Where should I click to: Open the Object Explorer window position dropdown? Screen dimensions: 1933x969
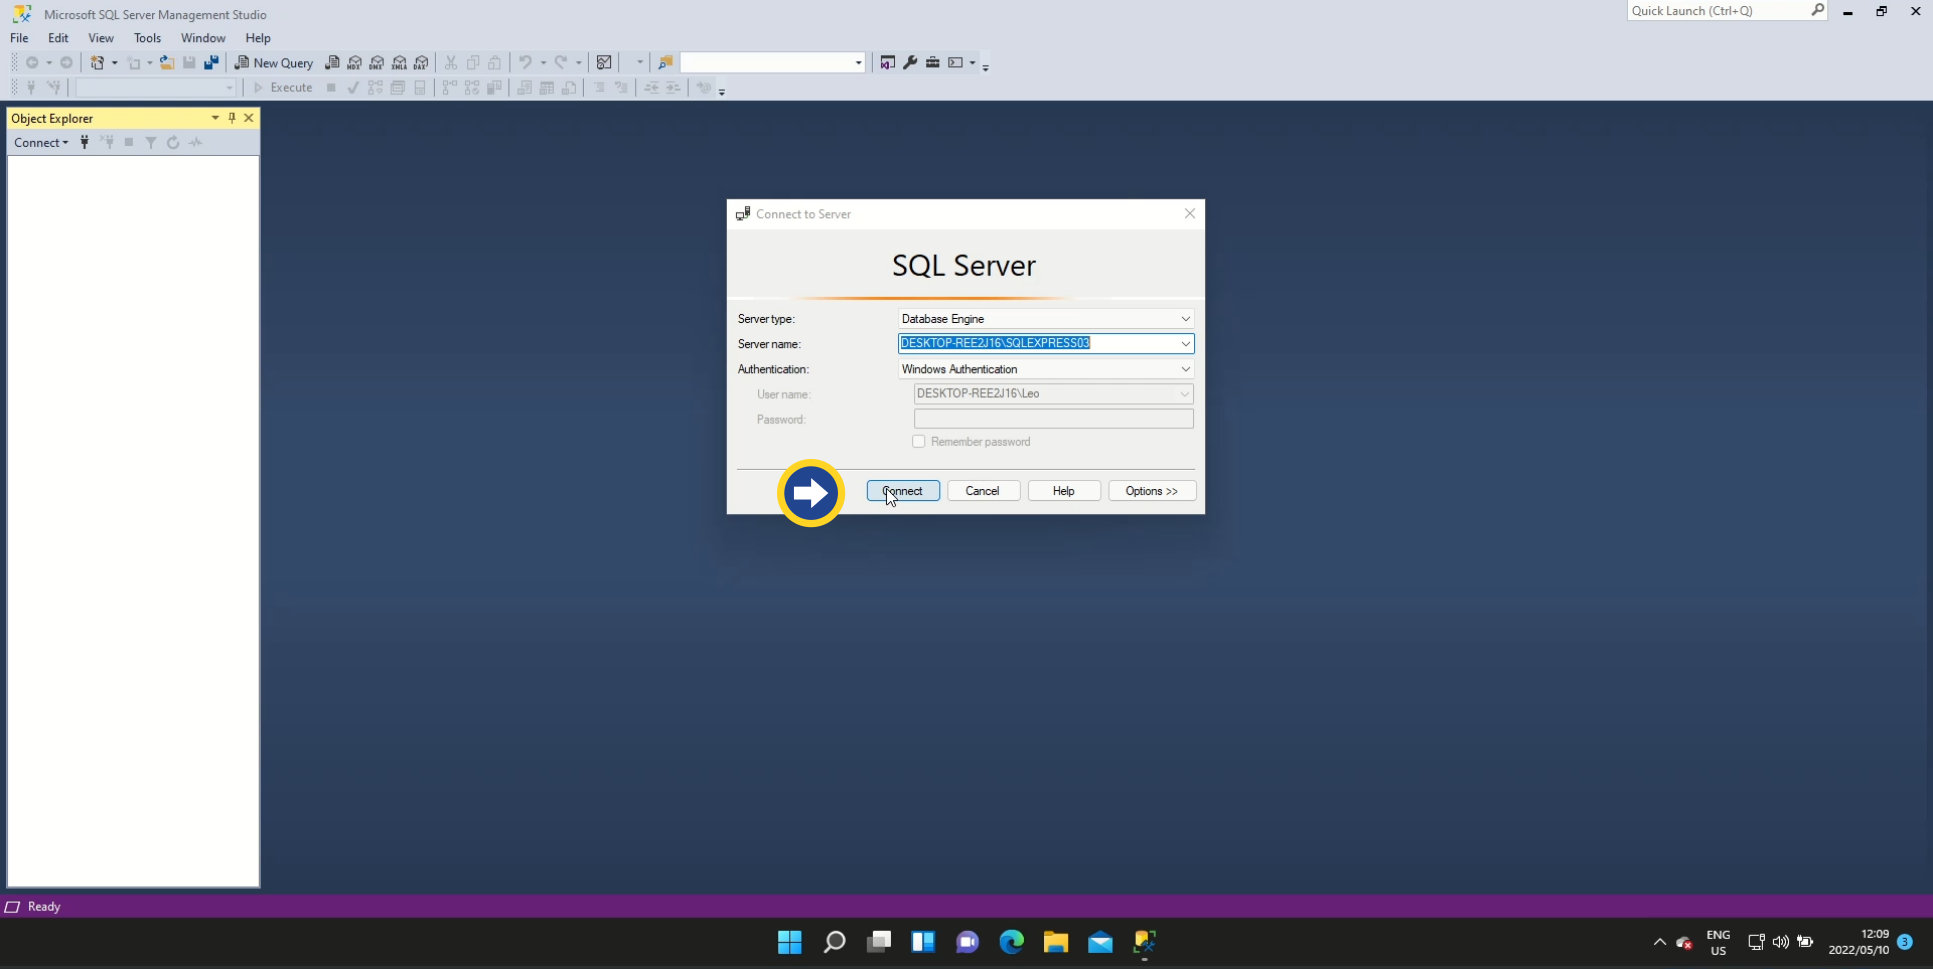click(215, 118)
